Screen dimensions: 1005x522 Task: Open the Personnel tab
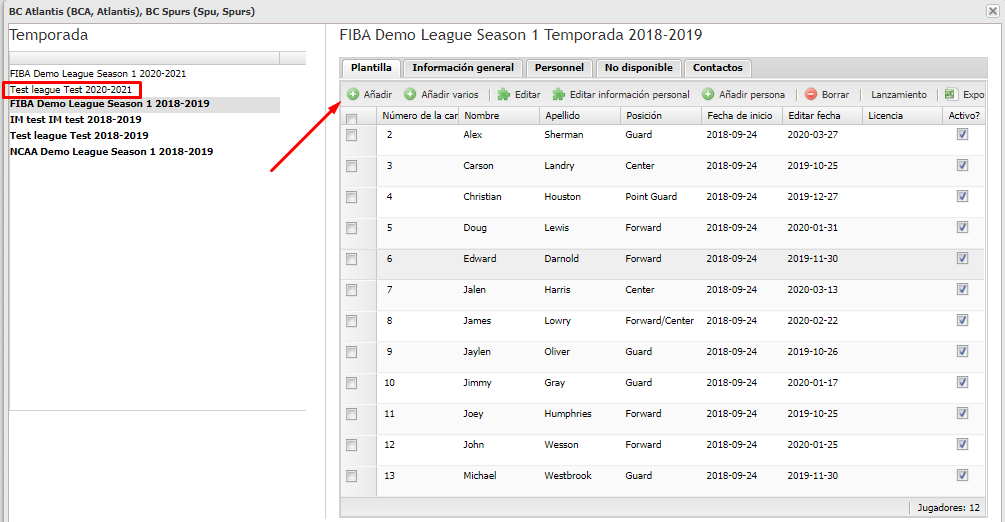(x=560, y=68)
